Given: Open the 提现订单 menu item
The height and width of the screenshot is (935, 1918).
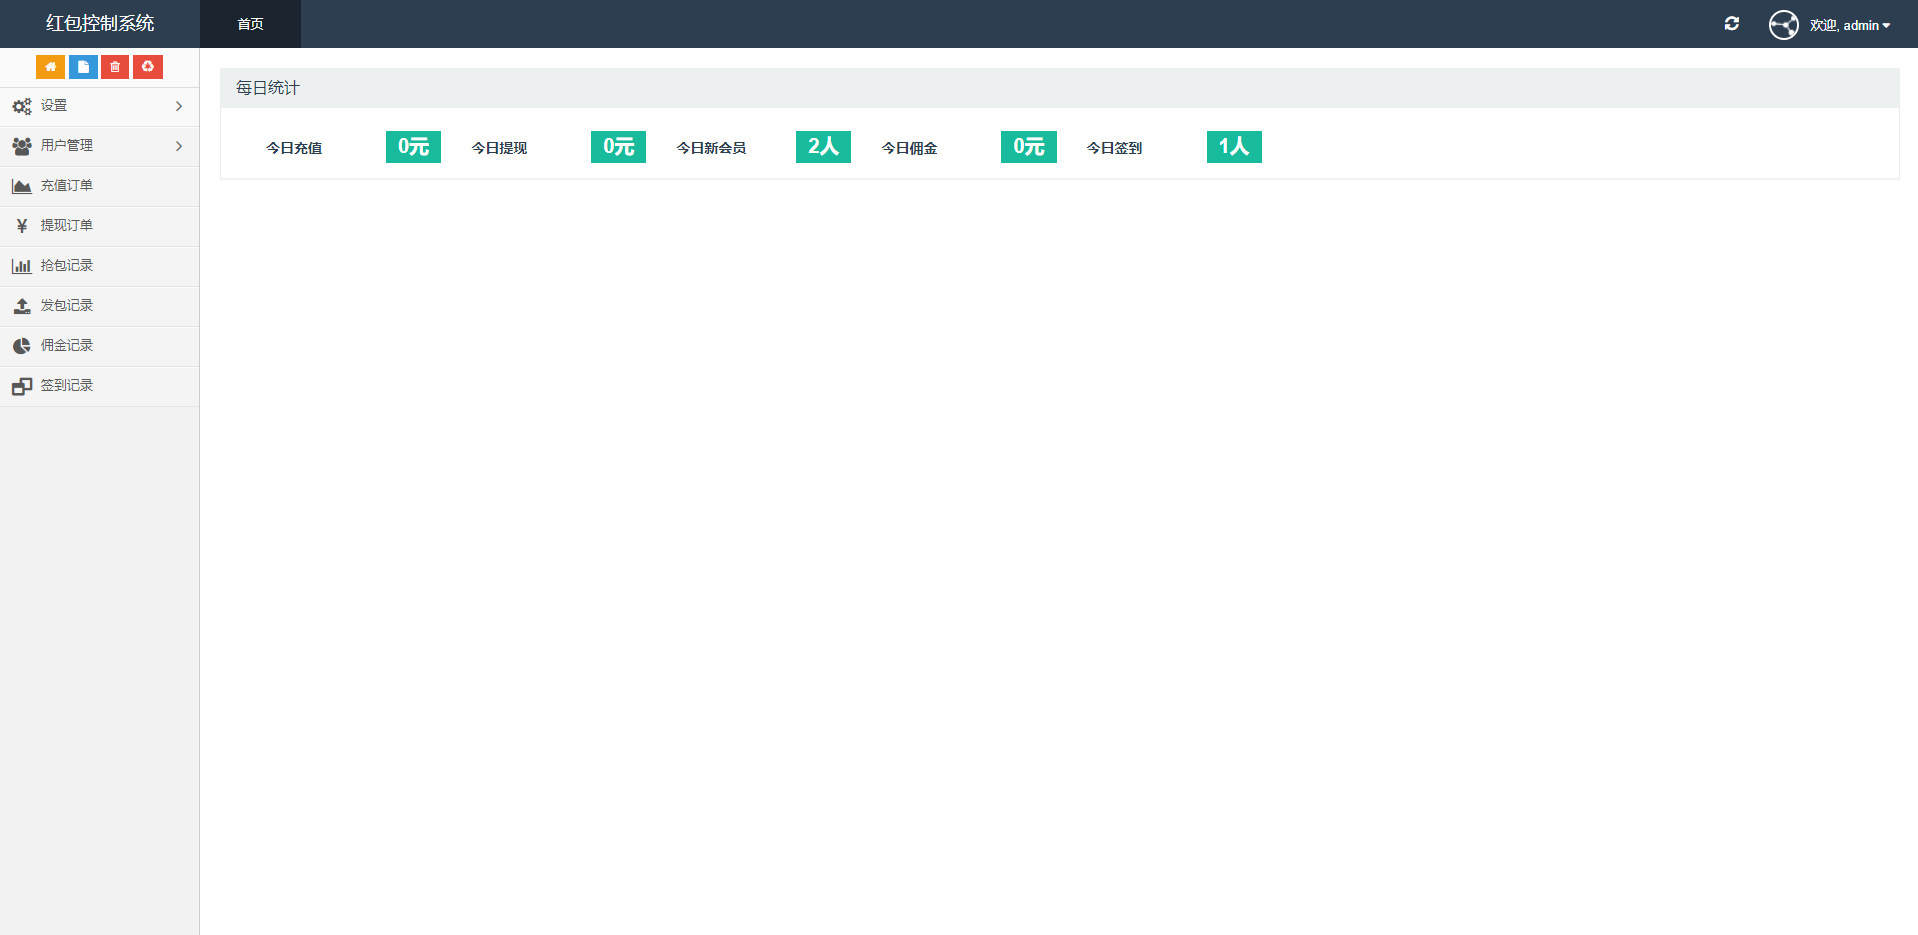Looking at the screenshot, I should tap(100, 226).
